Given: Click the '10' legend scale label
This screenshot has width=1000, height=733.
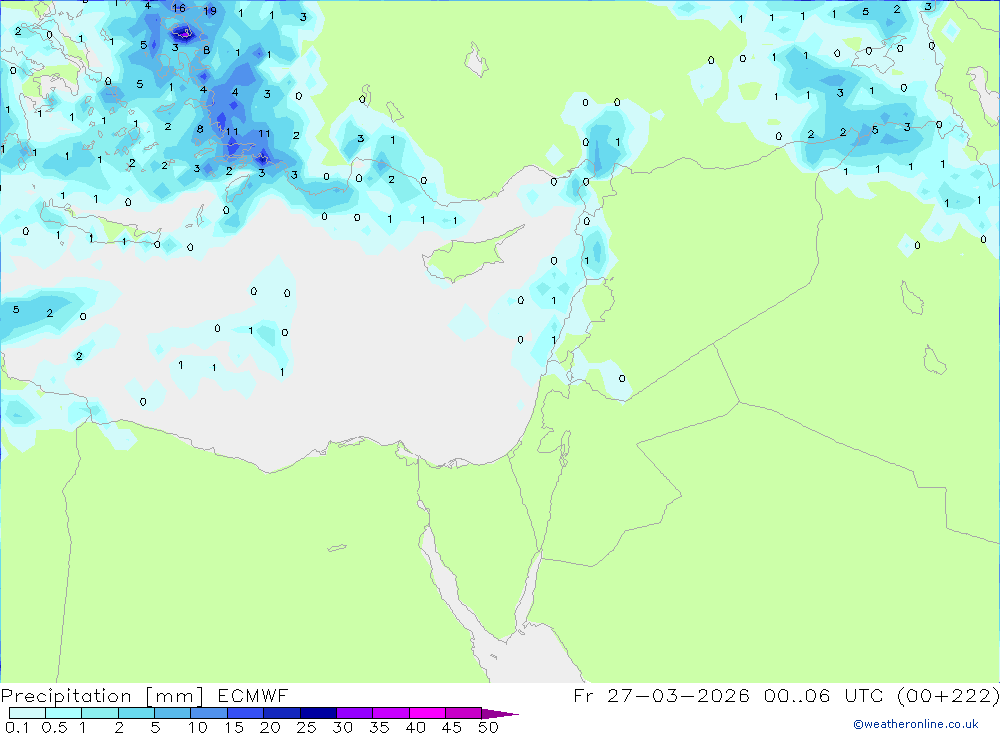Looking at the screenshot, I should [x=198, y=727].
